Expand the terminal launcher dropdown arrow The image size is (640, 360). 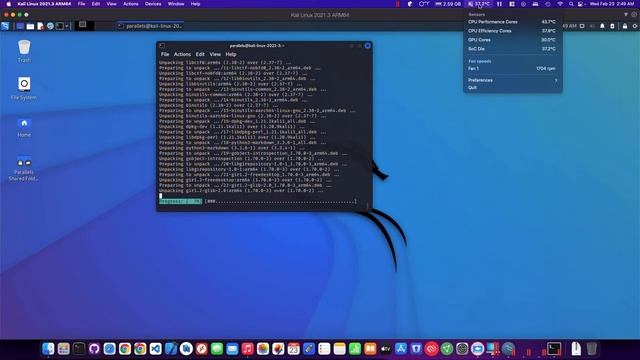[67, 26]
